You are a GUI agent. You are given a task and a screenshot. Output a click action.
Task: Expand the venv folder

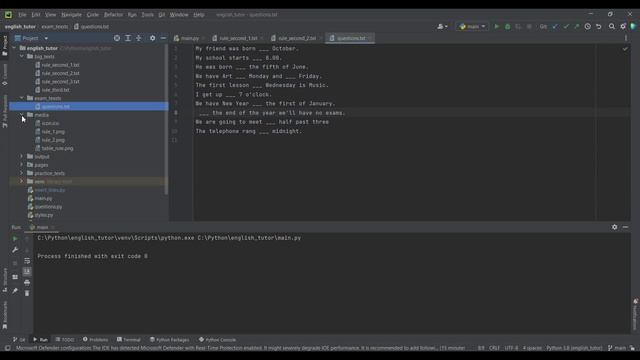coord(22,181)
